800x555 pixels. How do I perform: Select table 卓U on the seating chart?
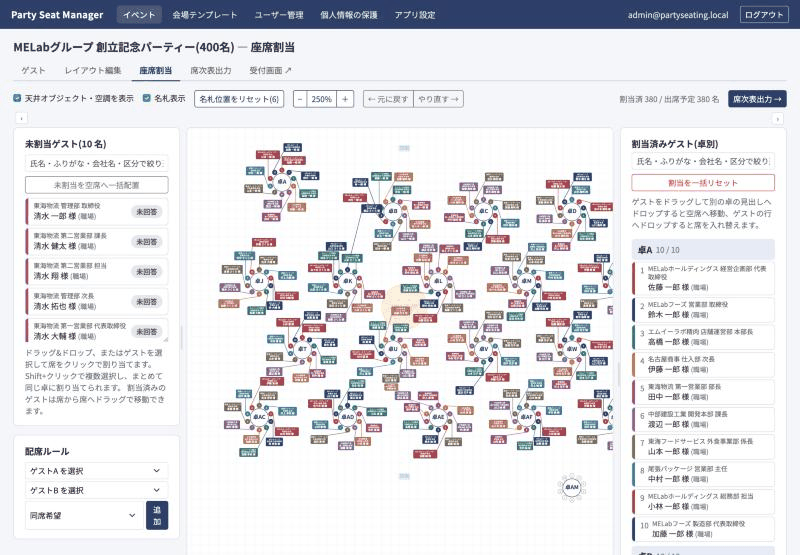[393, 349]
